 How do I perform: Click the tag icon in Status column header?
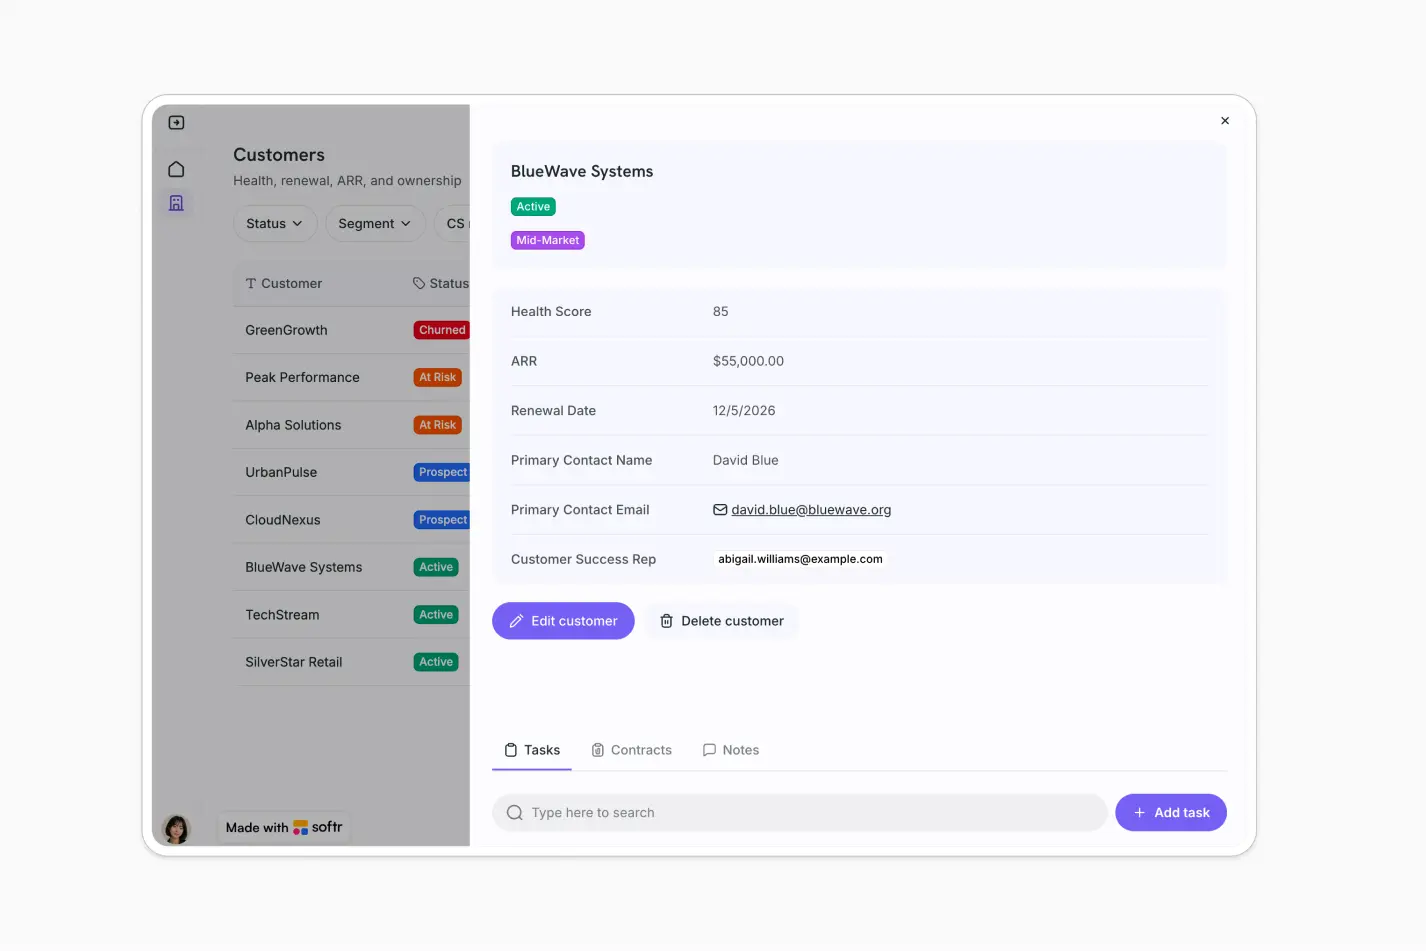tap(419, 284)
